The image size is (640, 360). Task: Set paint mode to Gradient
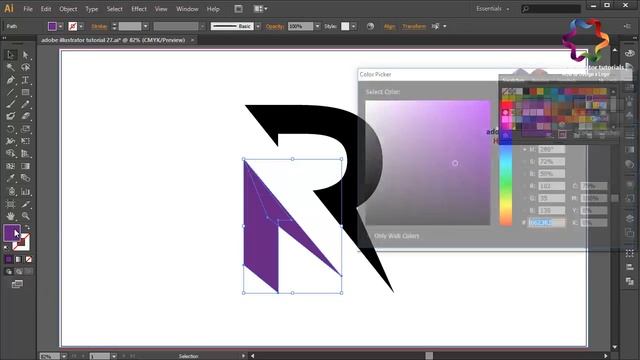(x=18, y=259)
